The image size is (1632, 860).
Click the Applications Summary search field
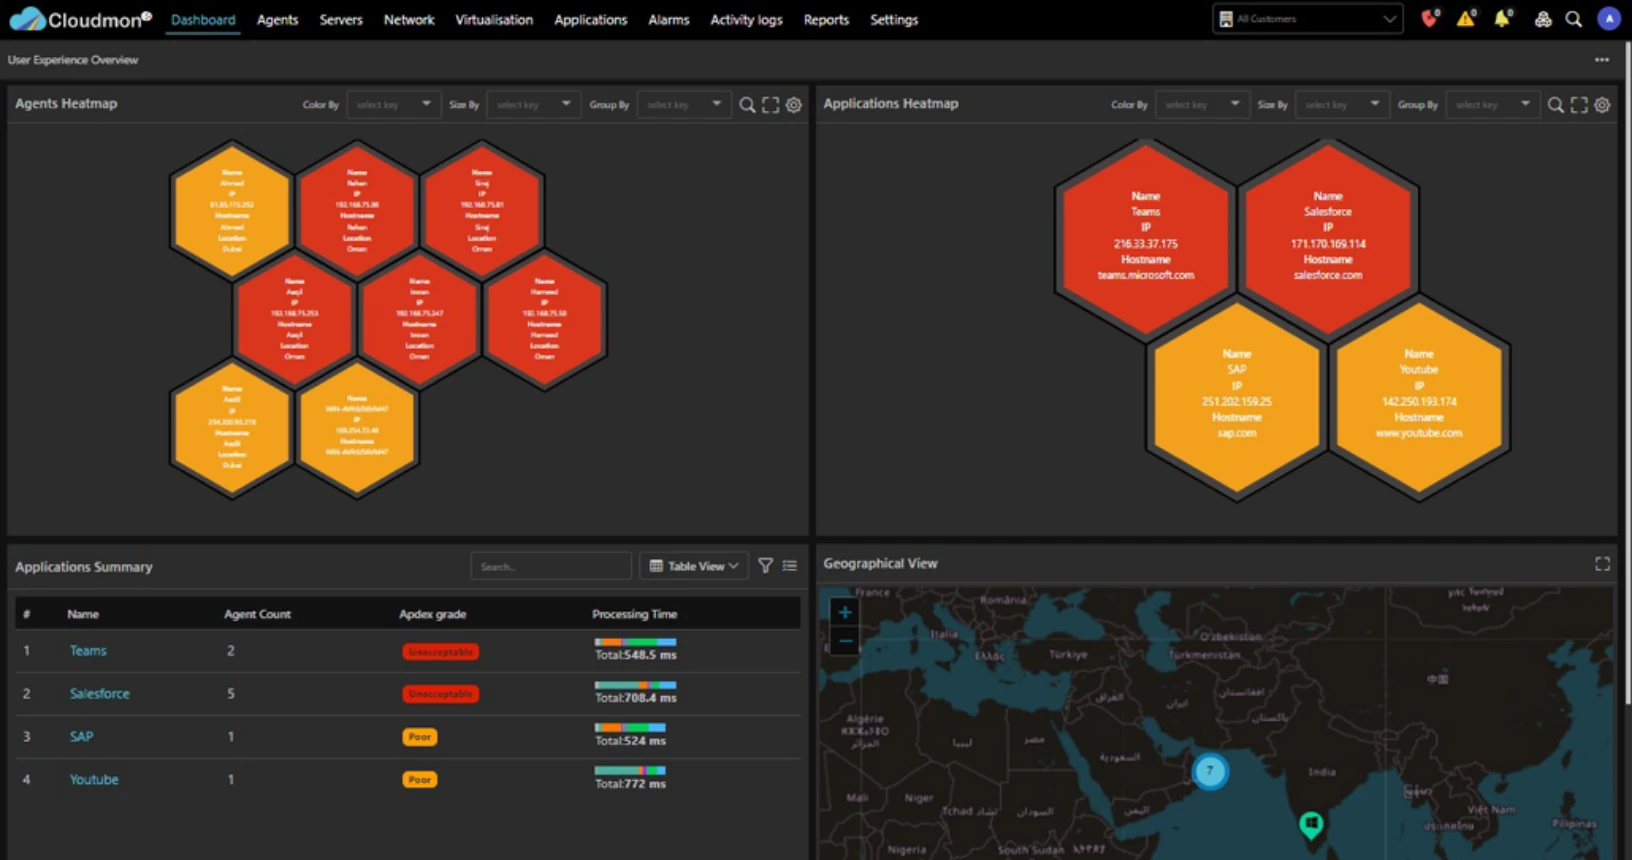click(x=551, y=566)
